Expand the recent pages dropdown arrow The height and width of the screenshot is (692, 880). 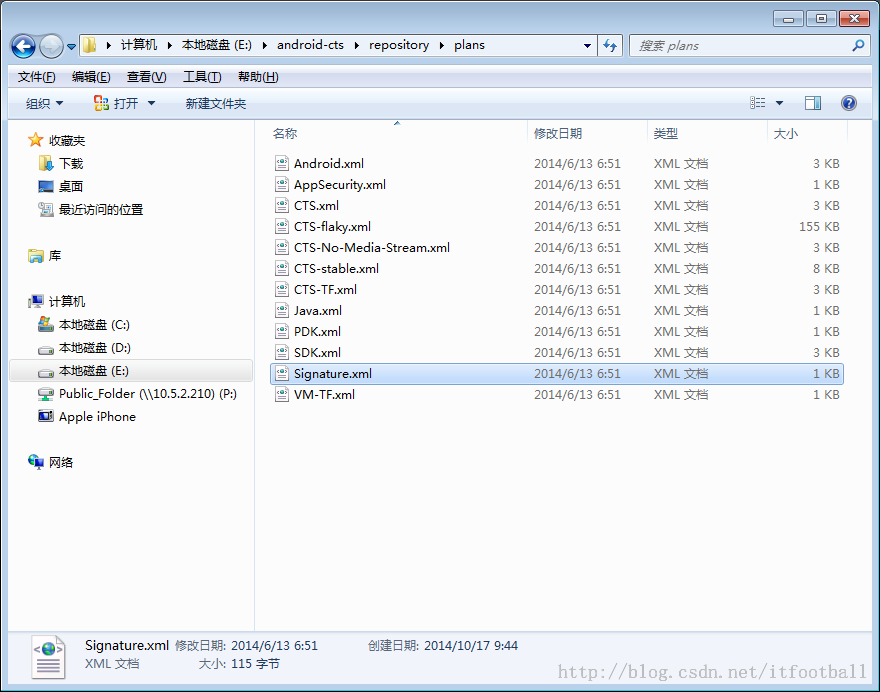[71, 47]
